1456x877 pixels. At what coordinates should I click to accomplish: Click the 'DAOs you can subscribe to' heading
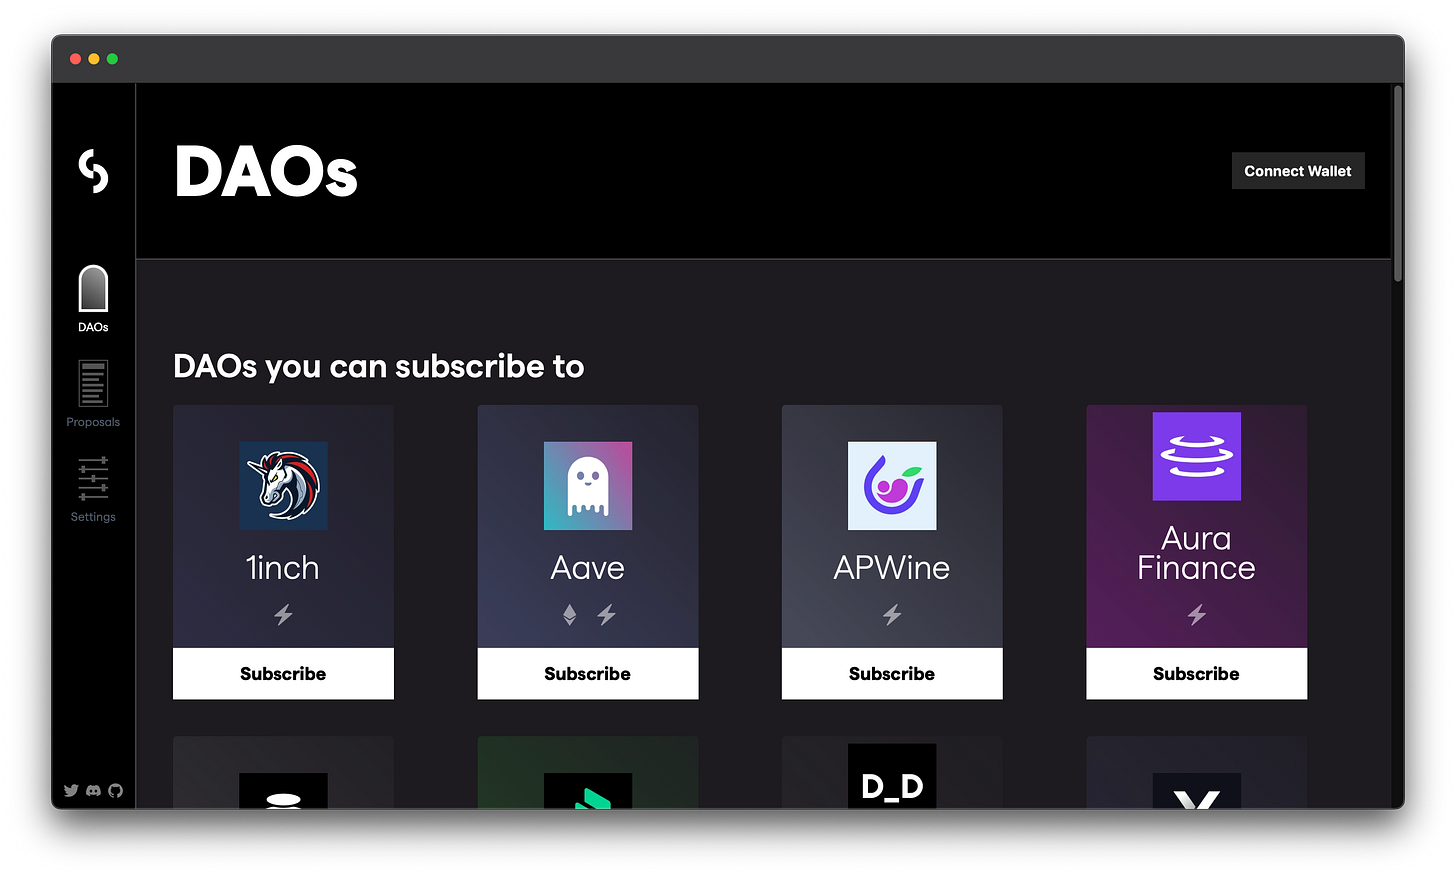(x=379, y=366)
